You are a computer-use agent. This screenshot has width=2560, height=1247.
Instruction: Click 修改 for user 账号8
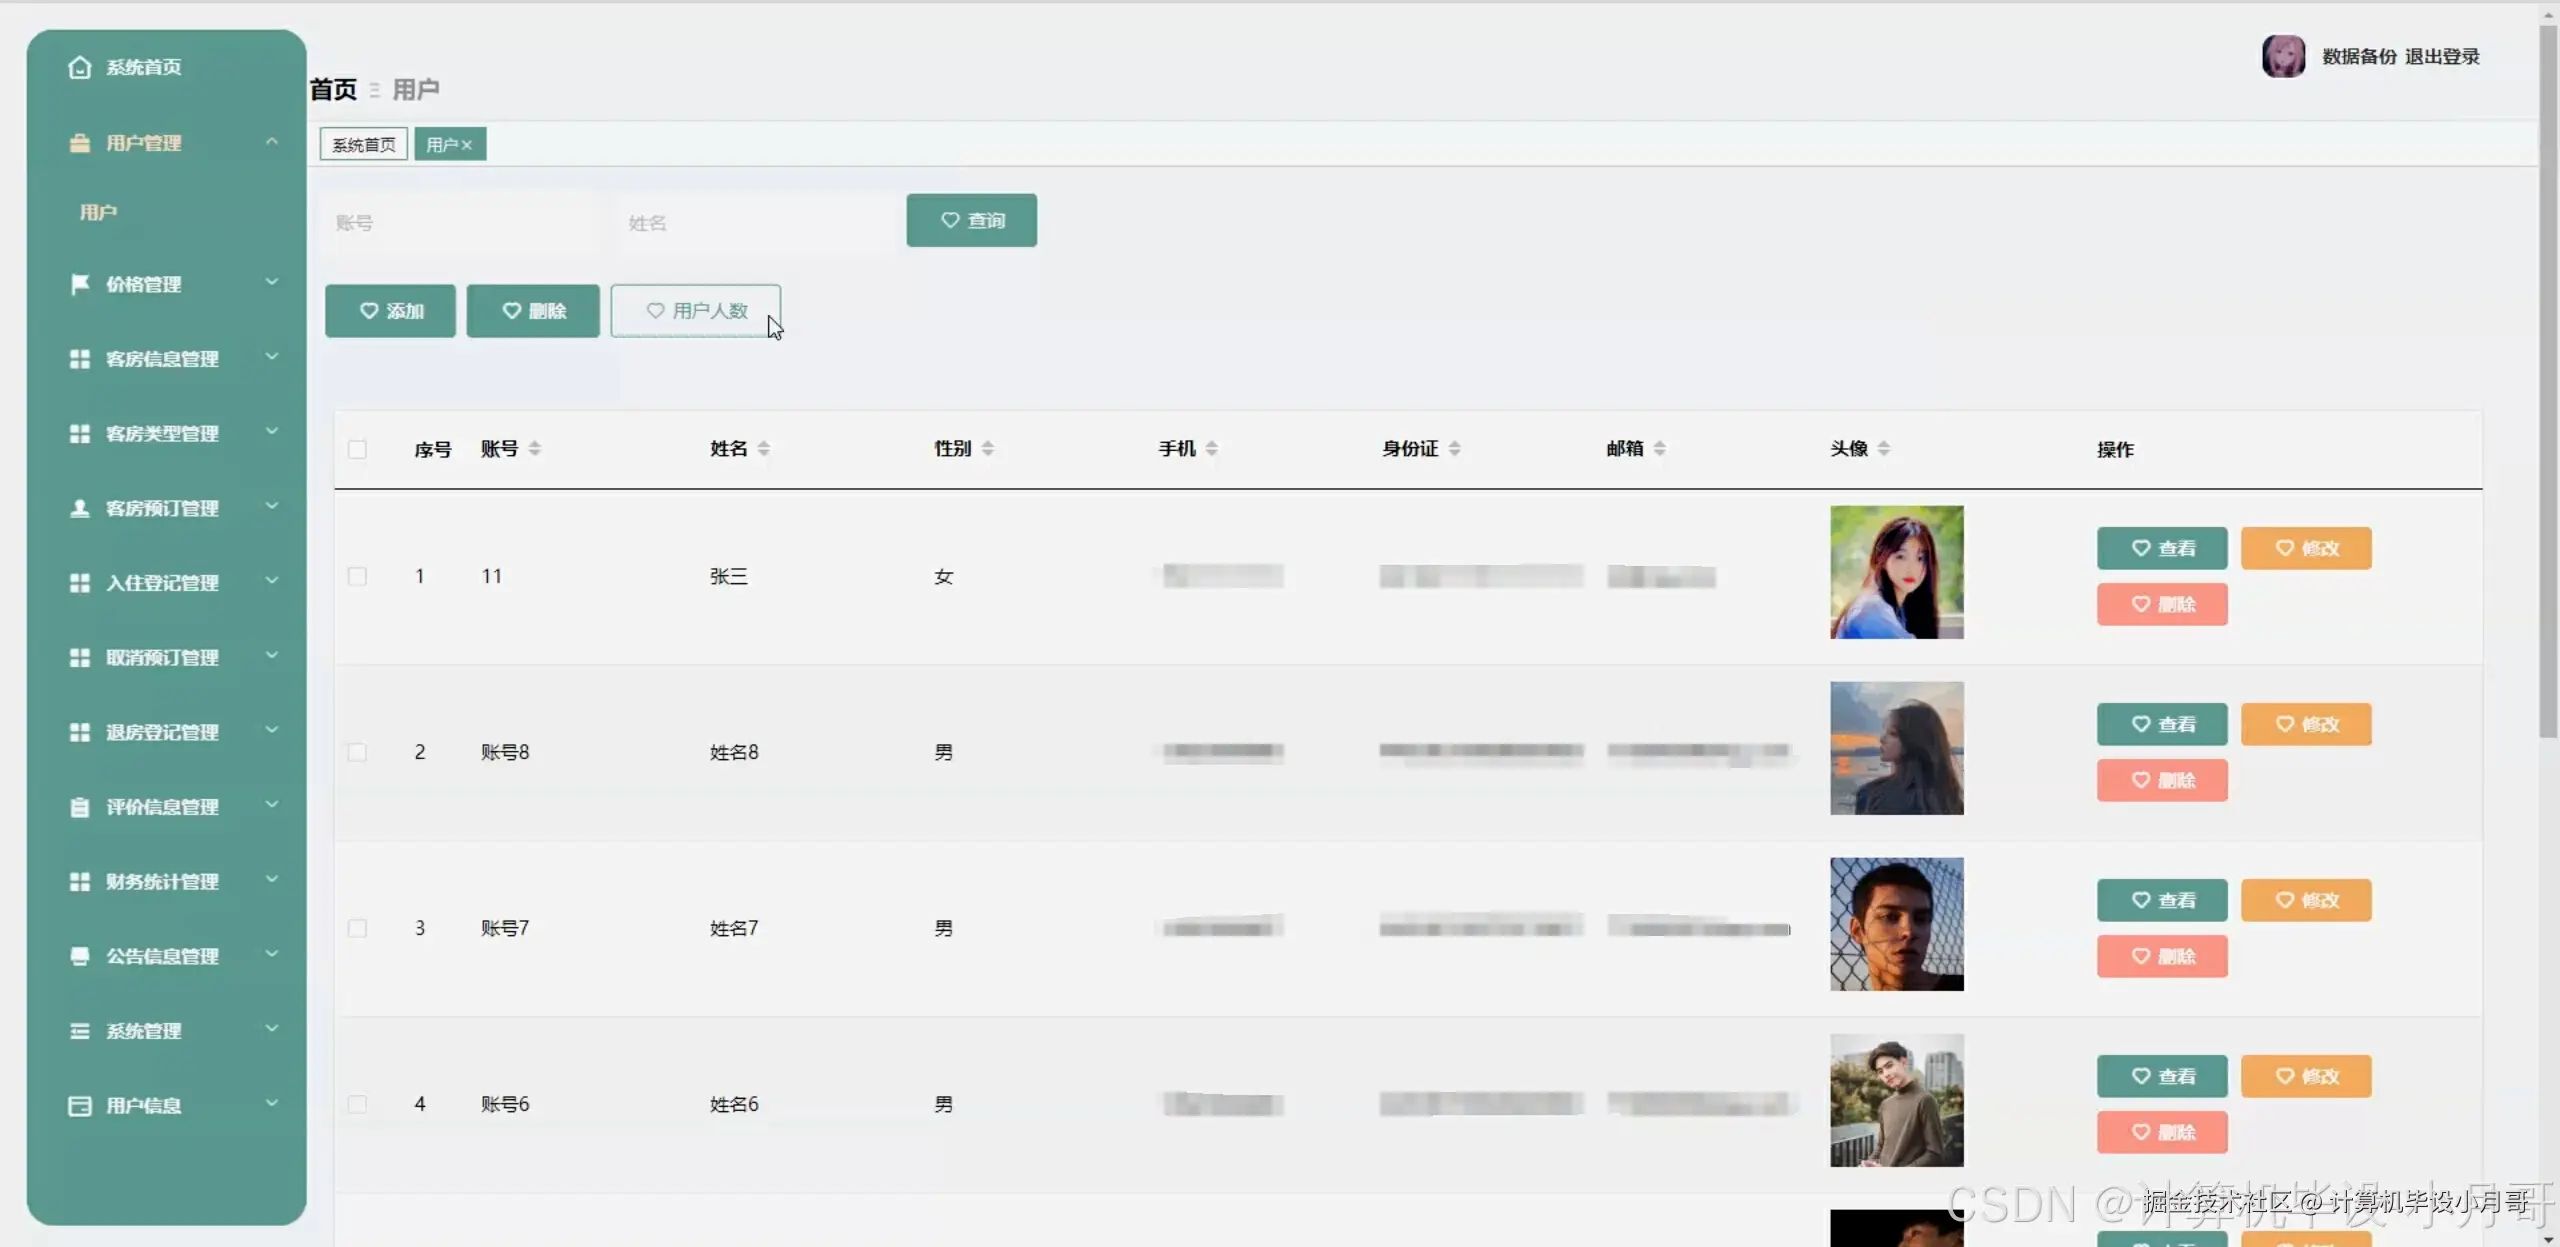point(2306,724)
